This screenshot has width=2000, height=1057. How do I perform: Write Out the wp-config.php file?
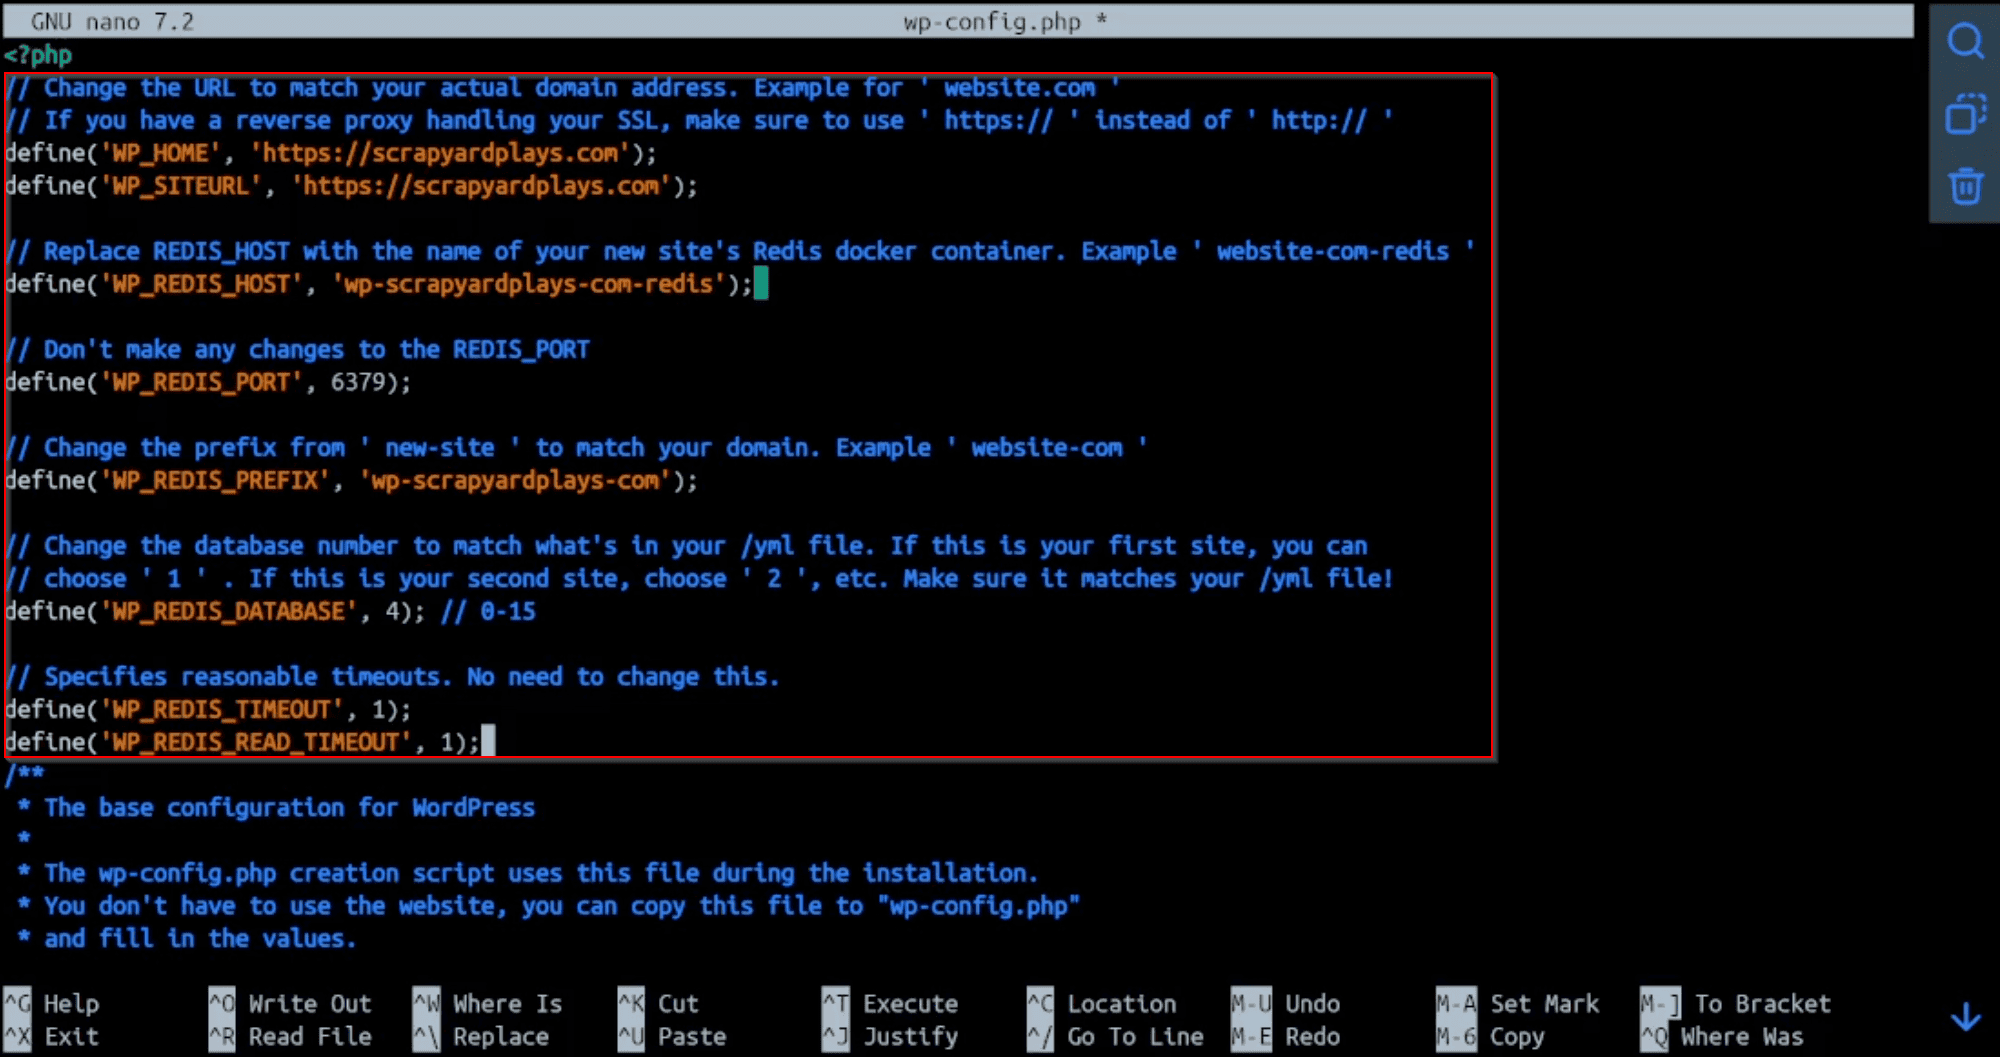tap(310, 1003)
